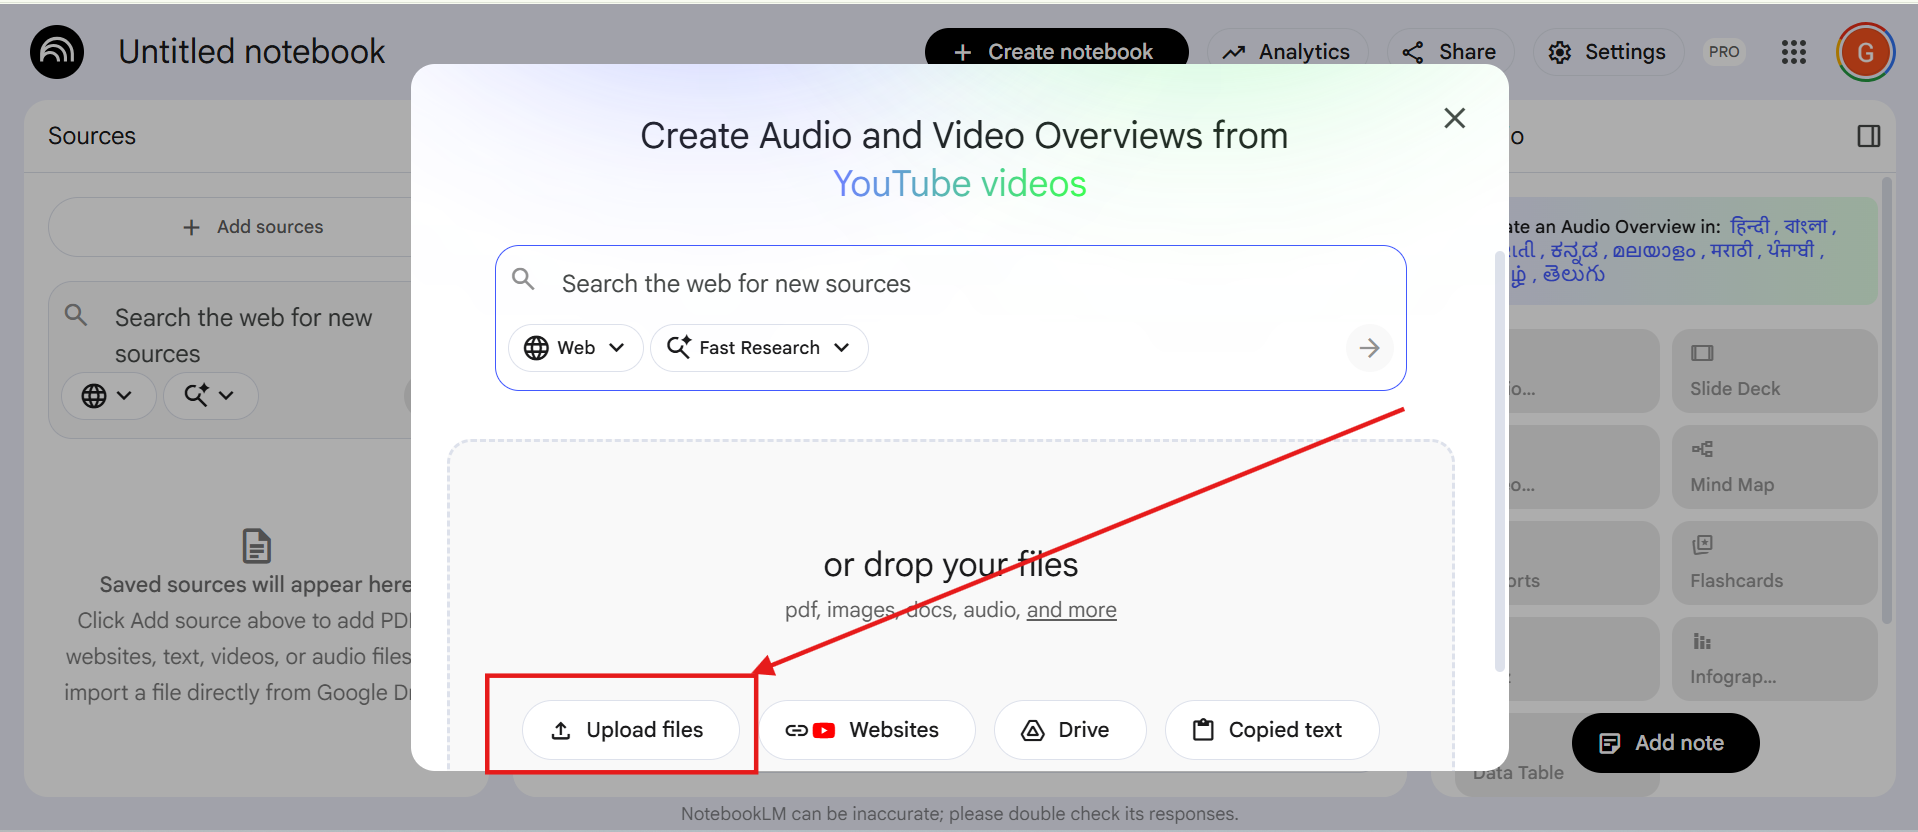Expand the sidebar research mode dropdown
The height and width of the screenshot is (832, 1918).
(x=210, y=396)
